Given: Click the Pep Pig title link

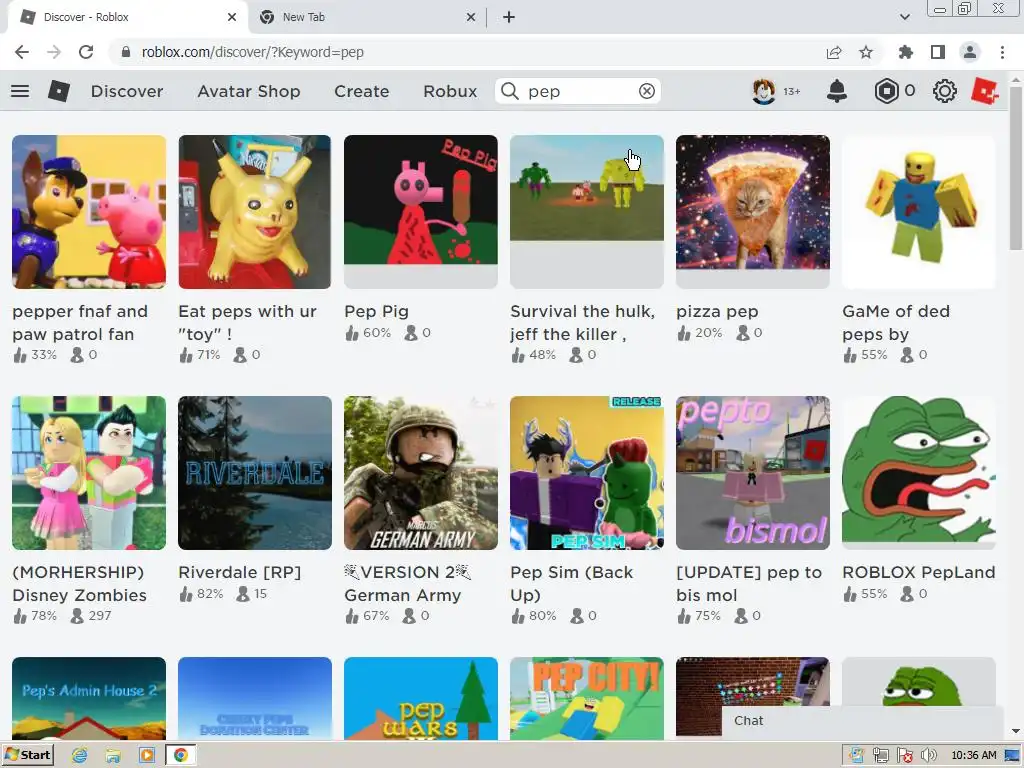Looking at the screenshot, I should point(376,312).
